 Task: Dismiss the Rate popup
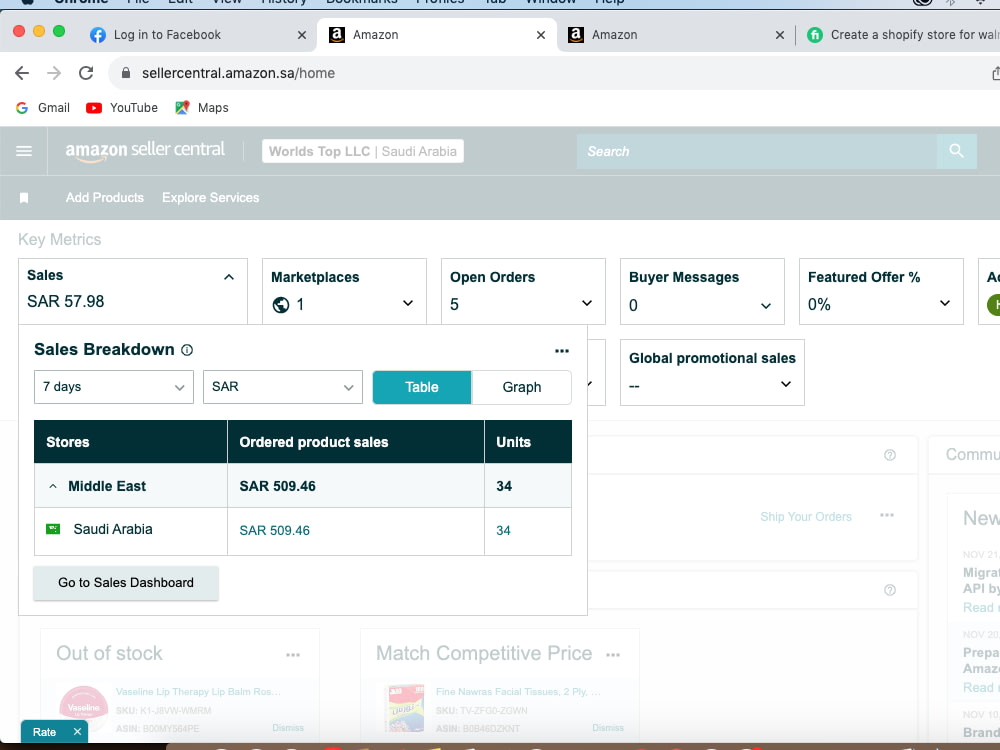(77, 732)
